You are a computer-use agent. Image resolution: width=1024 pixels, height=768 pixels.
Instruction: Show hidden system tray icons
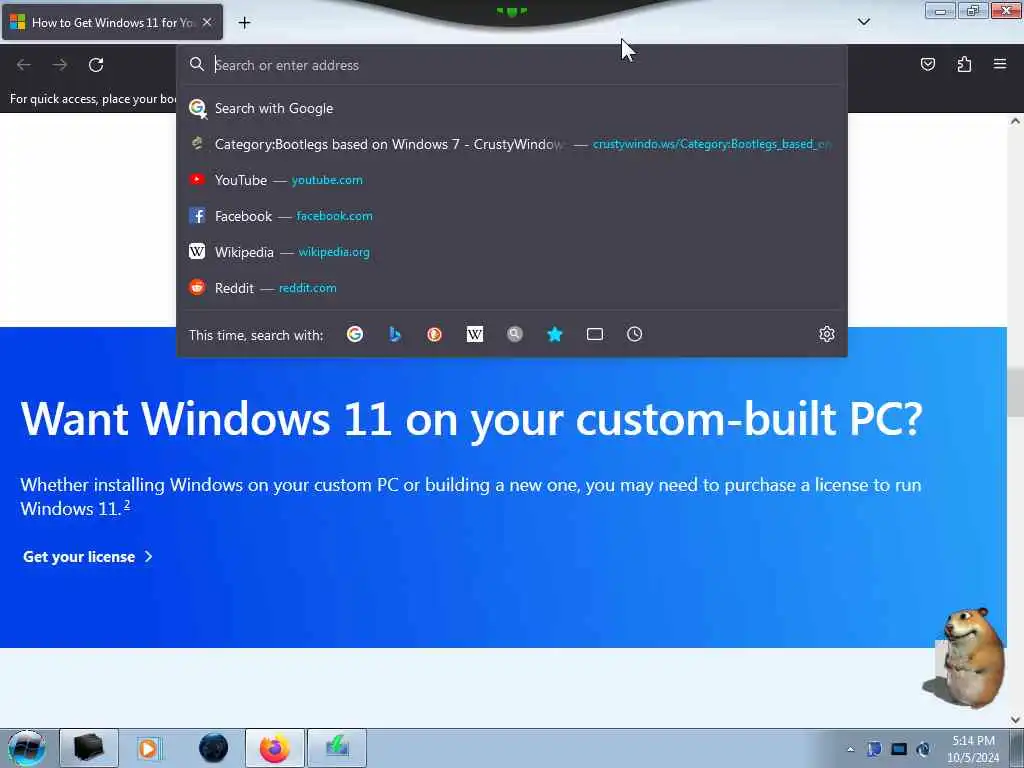(x=850, y=750)
